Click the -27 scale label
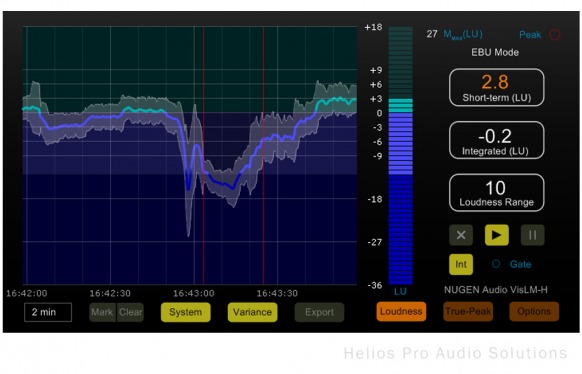 click(375, 242)
